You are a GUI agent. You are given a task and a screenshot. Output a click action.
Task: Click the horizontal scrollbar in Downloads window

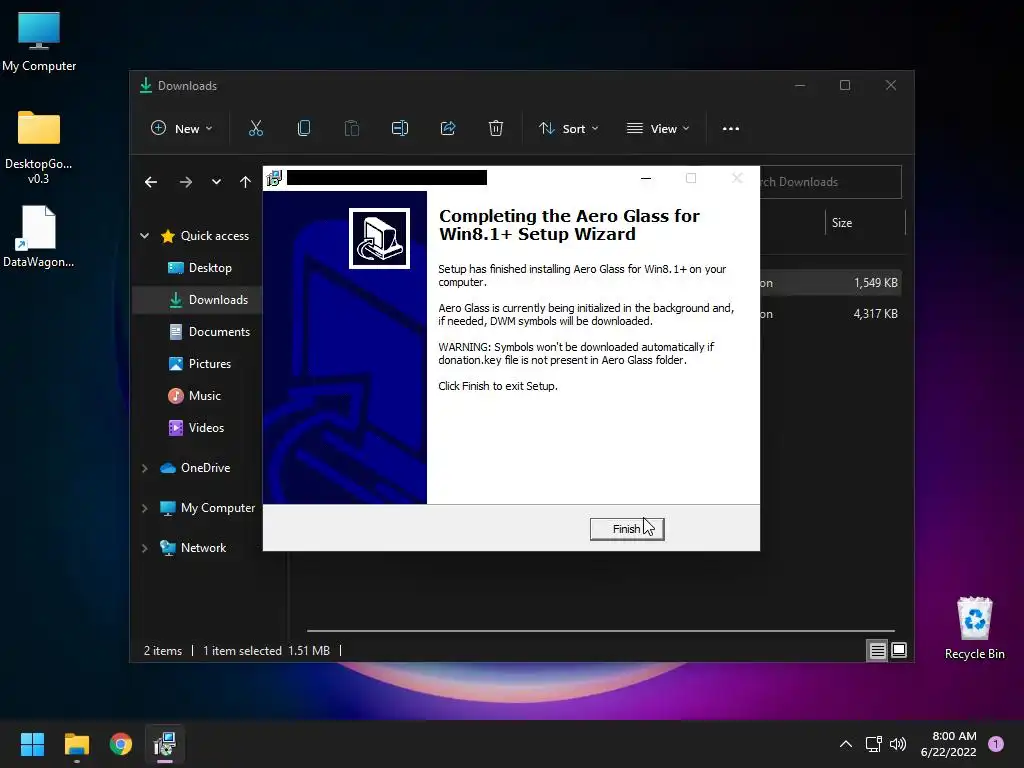600,631
